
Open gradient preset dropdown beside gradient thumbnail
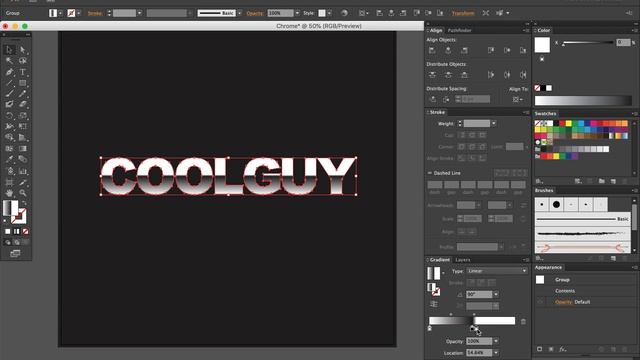point(443,273)
